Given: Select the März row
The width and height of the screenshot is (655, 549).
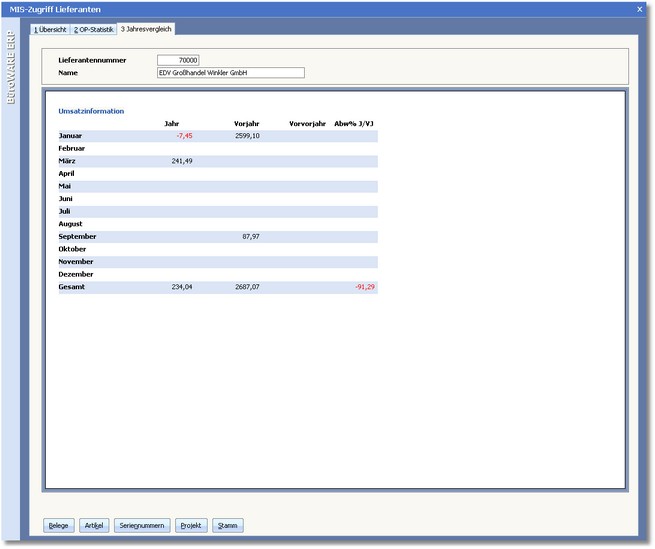Looking at the screenshot, I should [x=68, y=161].
